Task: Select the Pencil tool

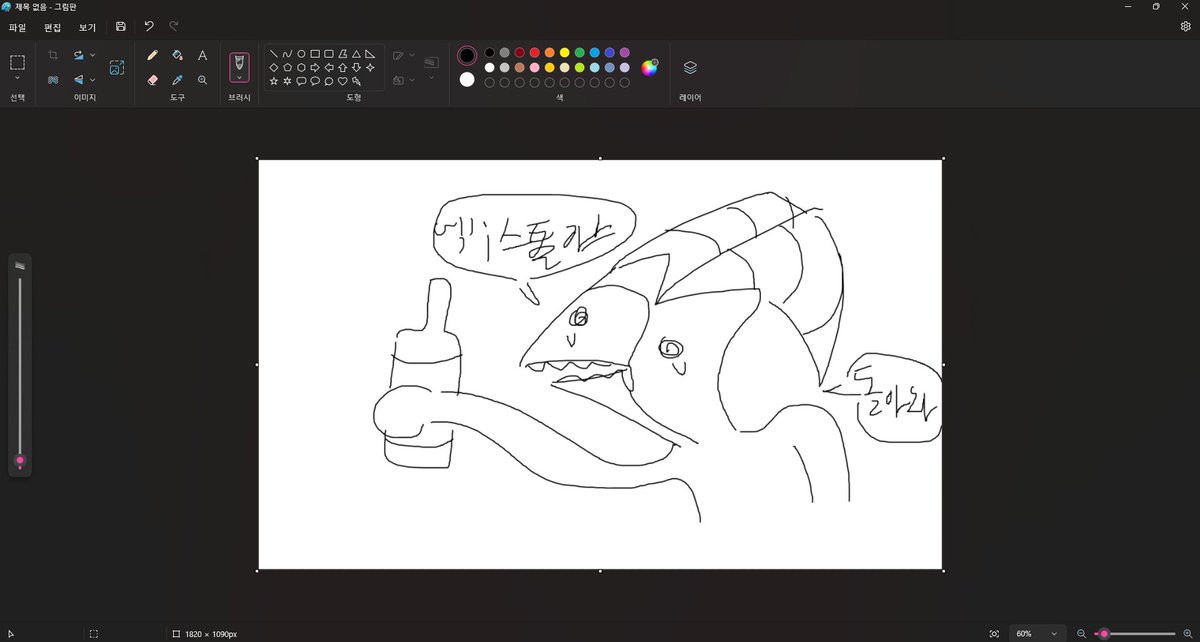Action: (153, 56)
